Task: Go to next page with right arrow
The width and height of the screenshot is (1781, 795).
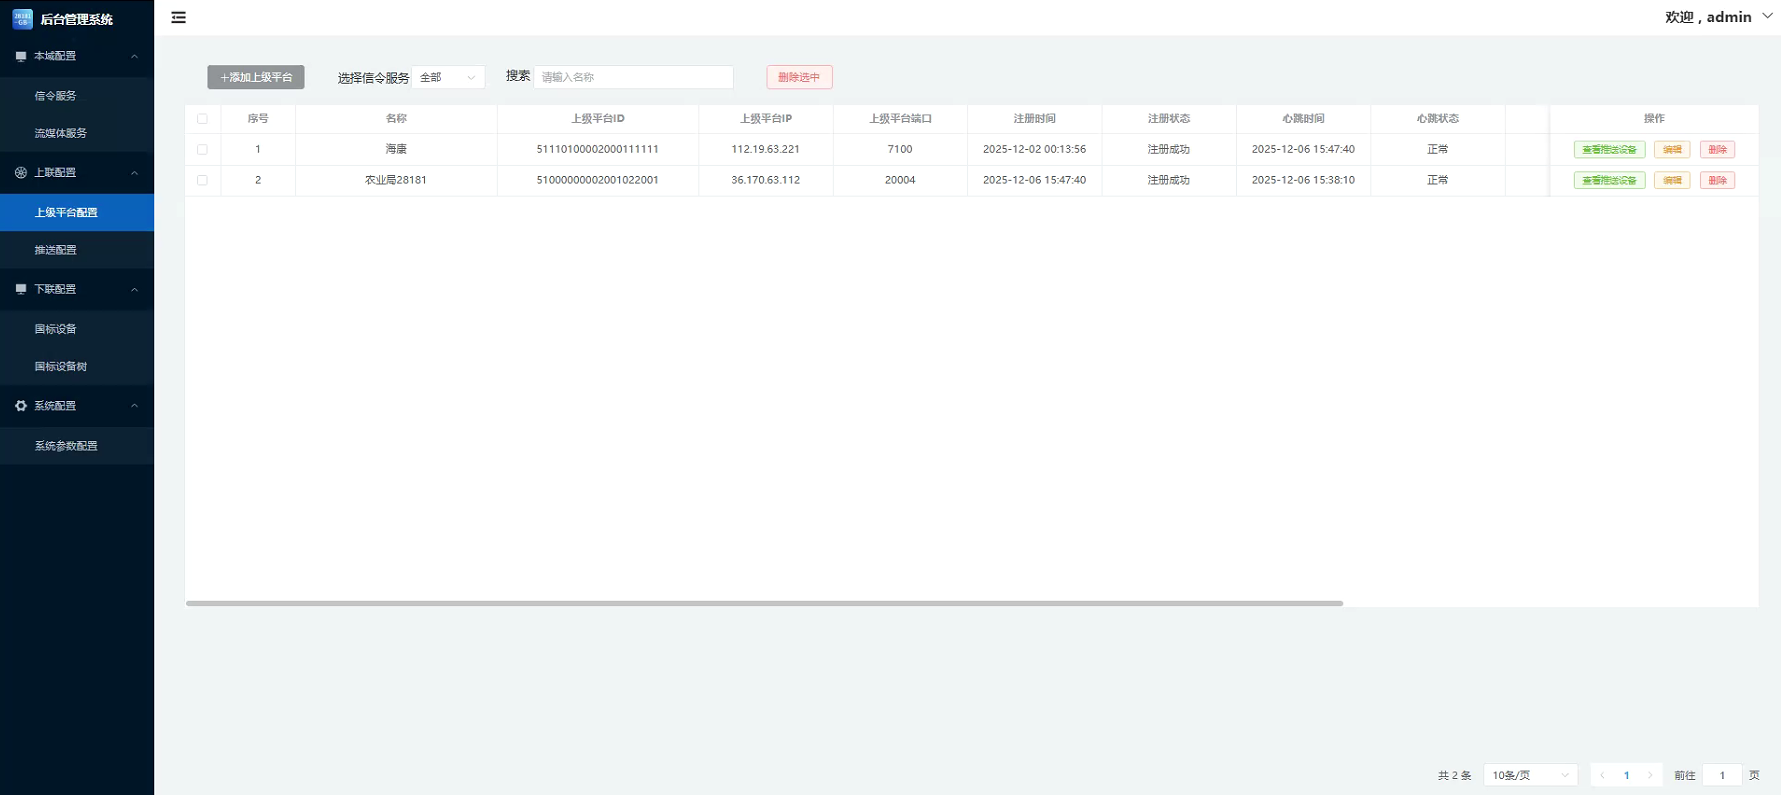Action: [1650, 775]
